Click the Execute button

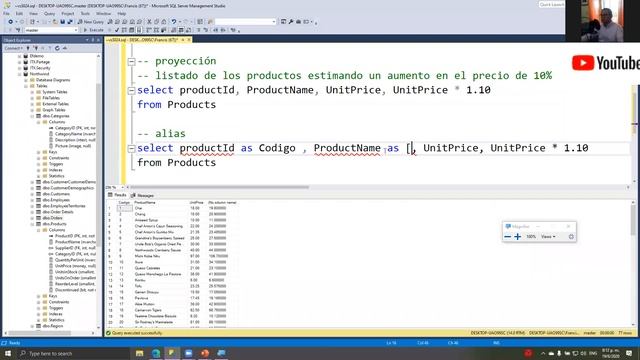pyautogui.click(x=93, y=30)
